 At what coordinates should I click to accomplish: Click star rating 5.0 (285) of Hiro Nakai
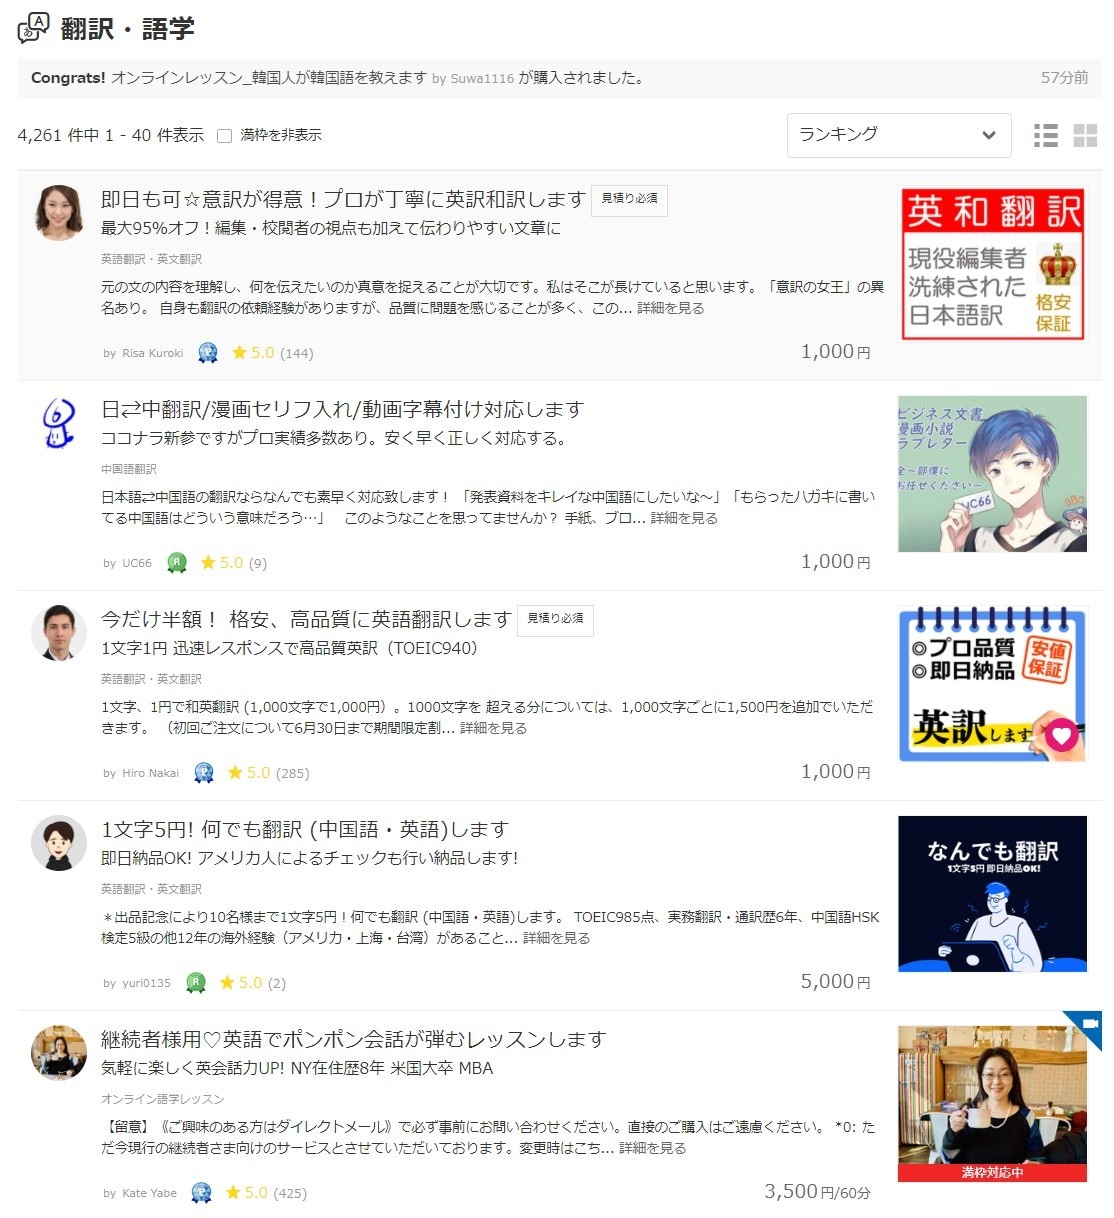(x=268, y=772)
